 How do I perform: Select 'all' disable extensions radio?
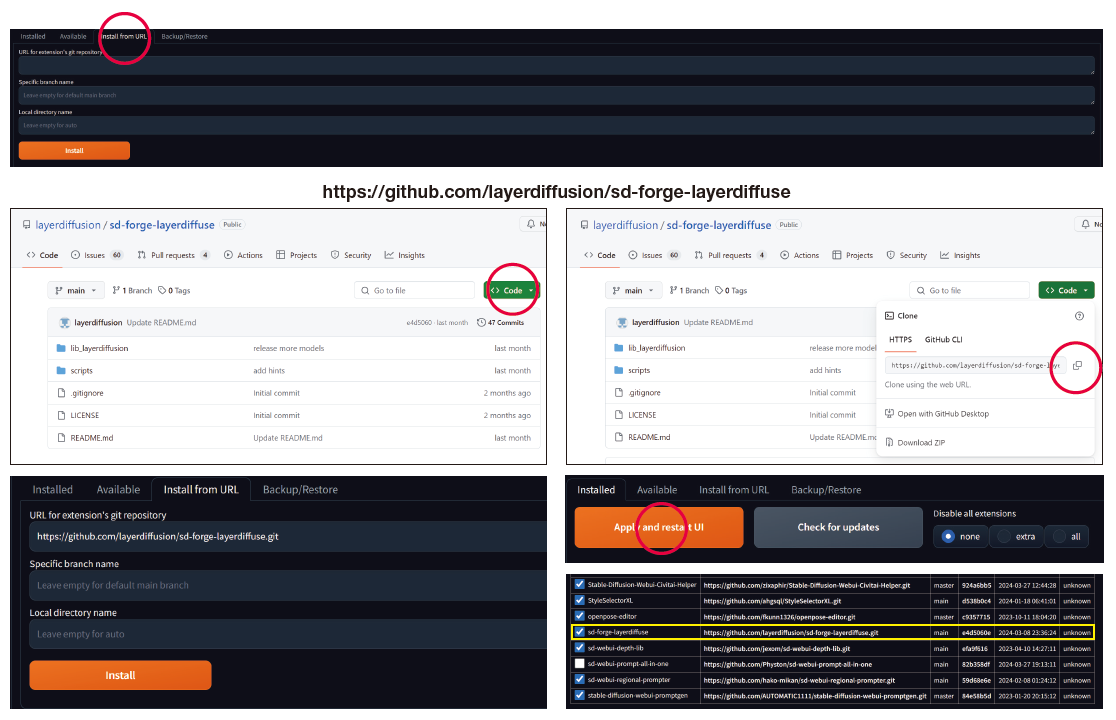point(1060,536)
